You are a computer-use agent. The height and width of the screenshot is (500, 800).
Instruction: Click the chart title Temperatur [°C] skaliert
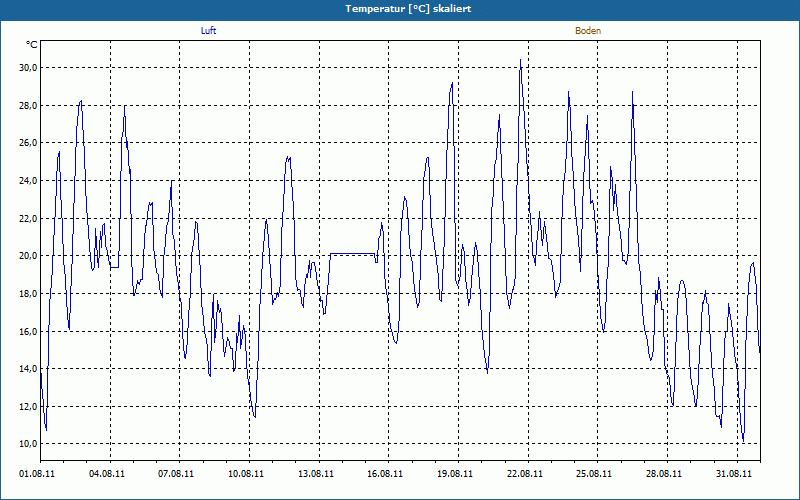click(x=408, y=9)
